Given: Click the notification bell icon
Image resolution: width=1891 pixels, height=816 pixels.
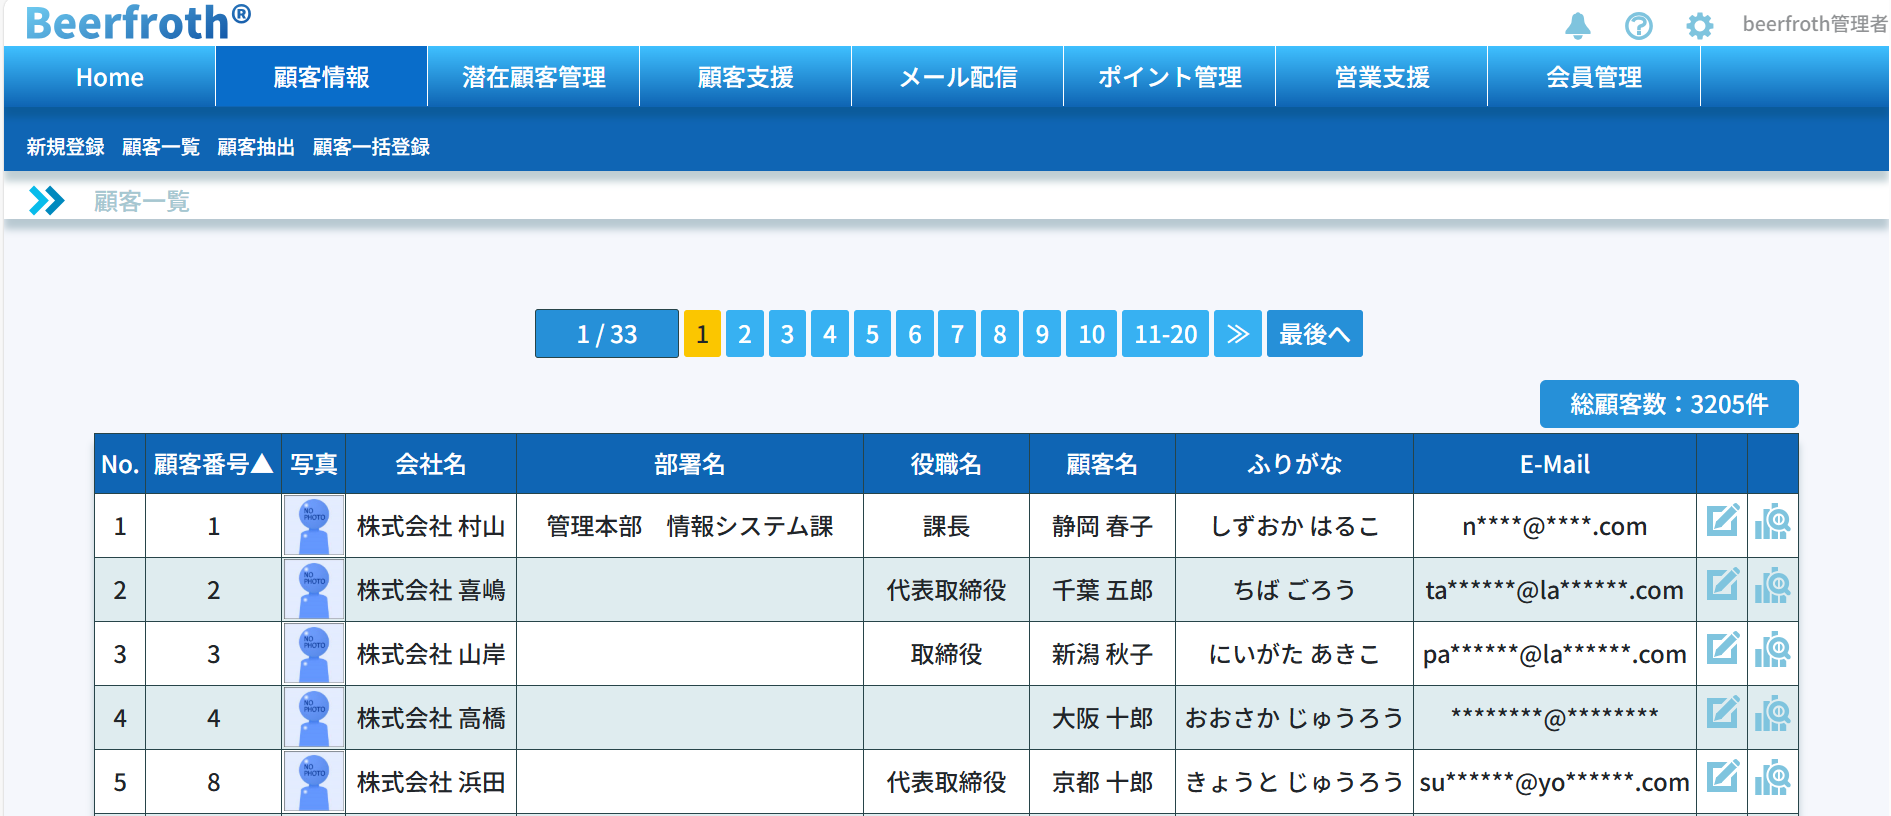Looking at the screenshot, I should [x=1577, y=25].
